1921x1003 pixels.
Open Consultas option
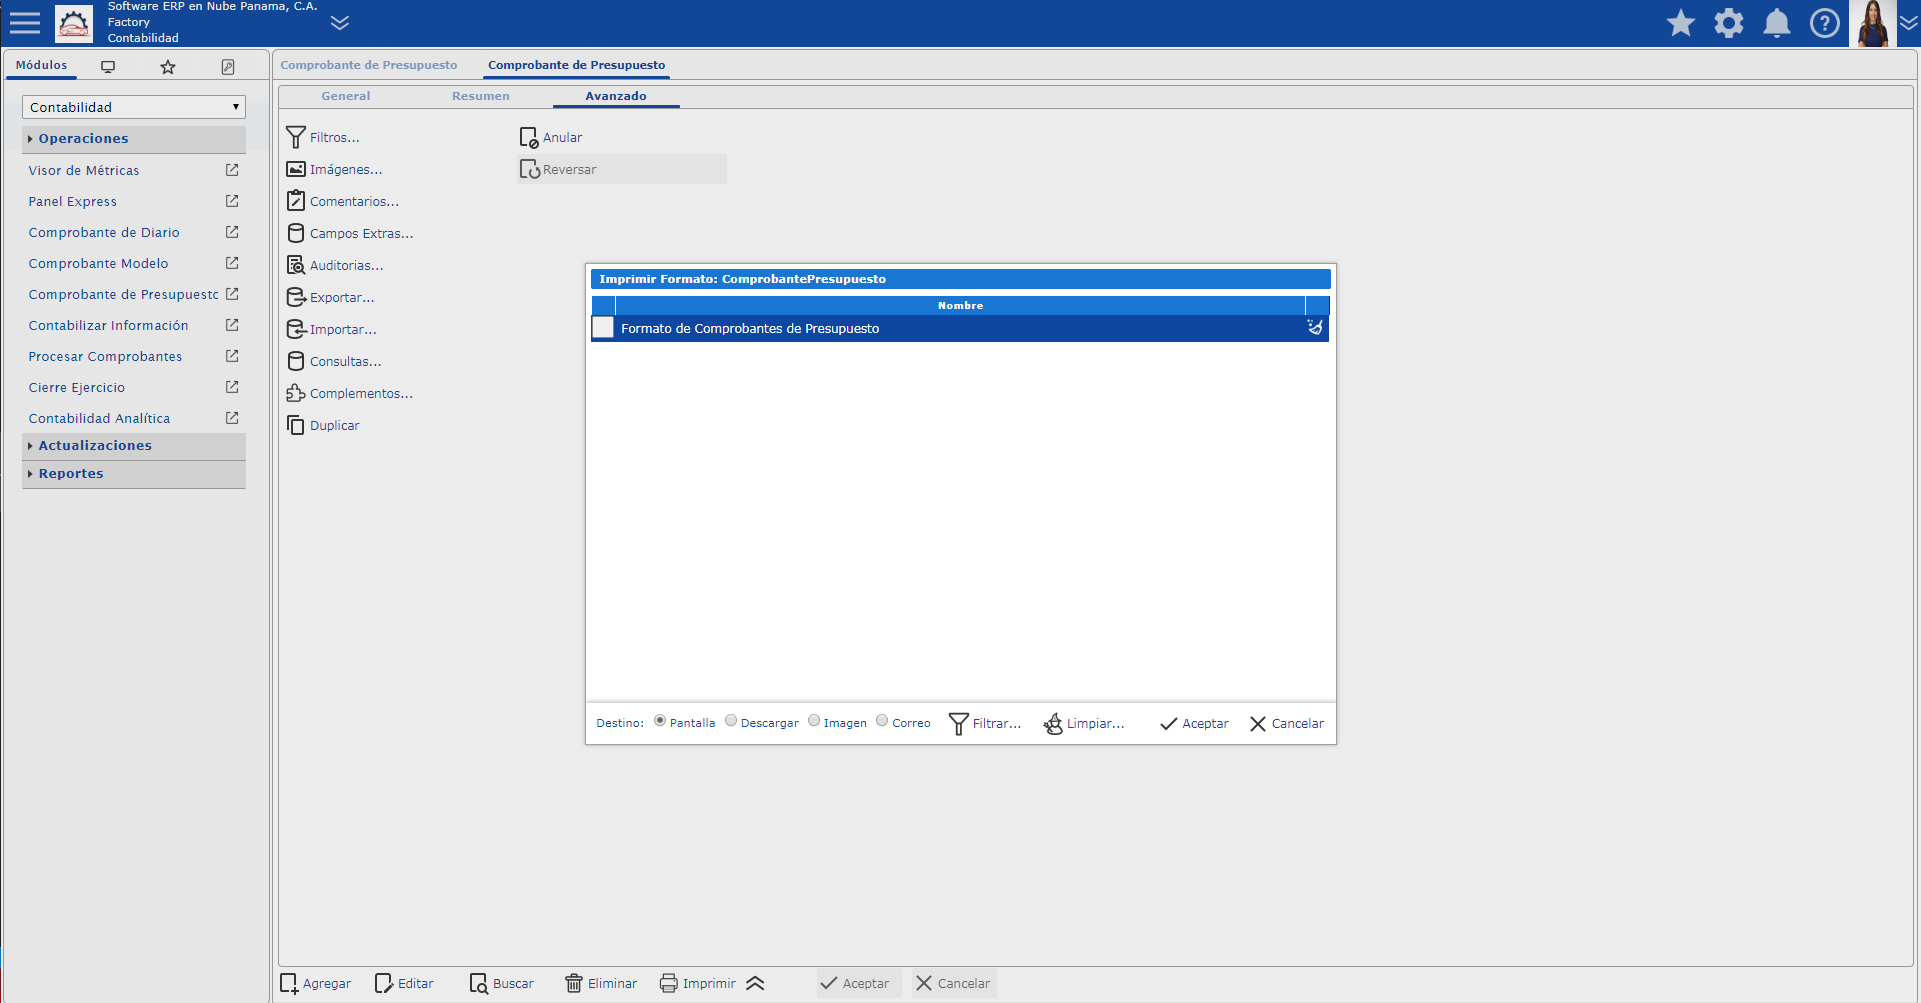[334, 362]
